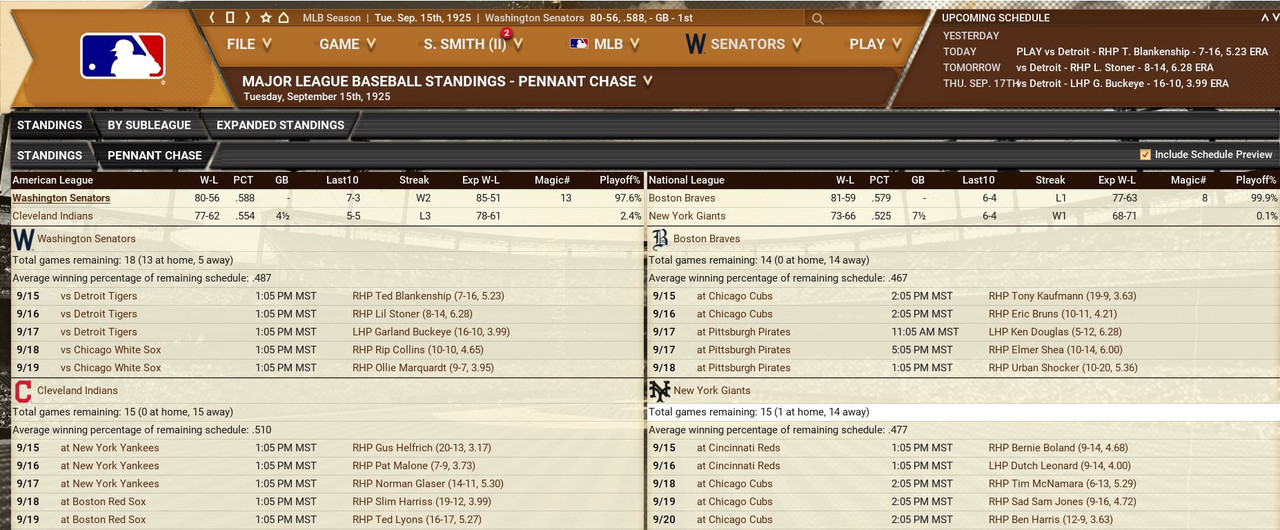Click the page icon between navigation arrows
Screen dimensions: 1280x530
click(230, 18)
